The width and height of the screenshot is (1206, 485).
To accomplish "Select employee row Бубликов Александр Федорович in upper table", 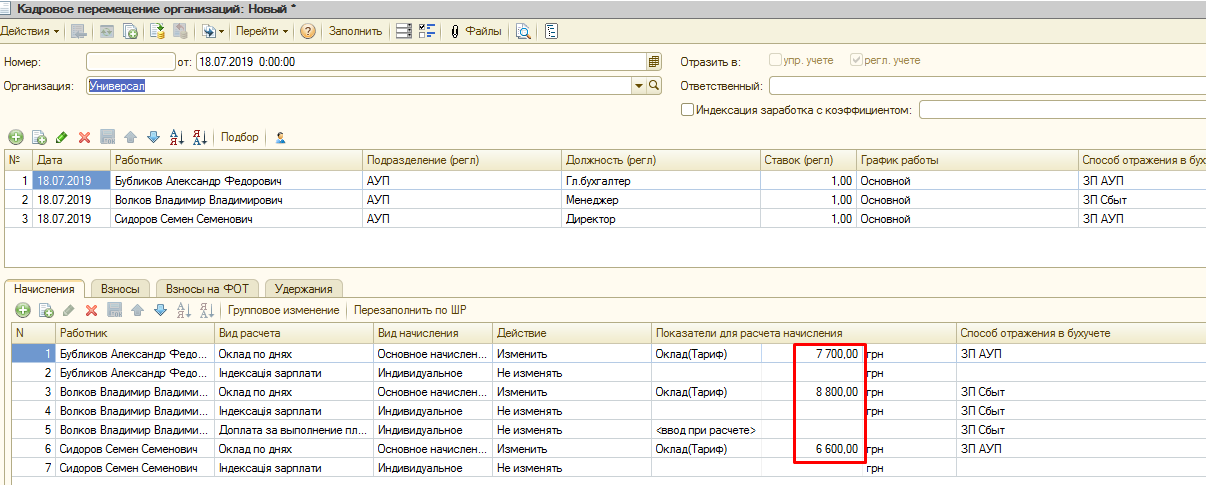I will click(237, 181).
